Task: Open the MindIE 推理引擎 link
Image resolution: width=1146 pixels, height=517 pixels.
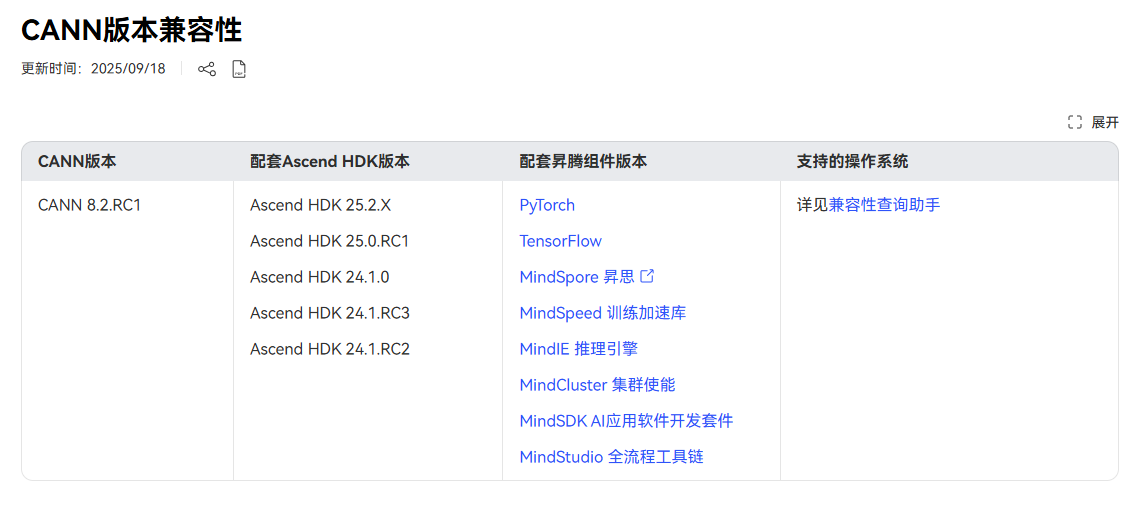Action: pos(579,349)
